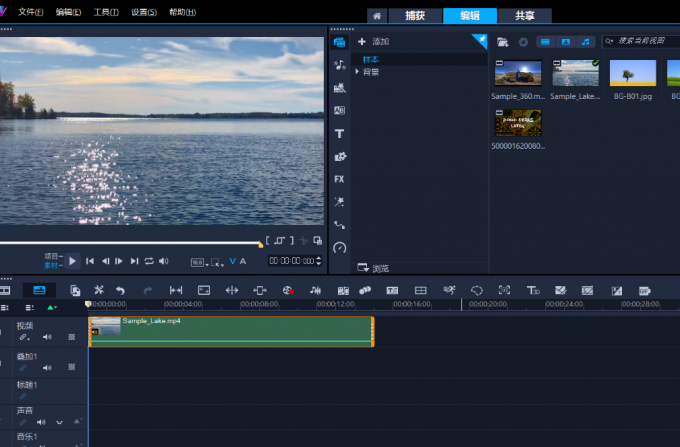The width and height of the screenshot is (680, 447).
Task: Mute the 视频 track audio
Action: (x=47, y=338)
